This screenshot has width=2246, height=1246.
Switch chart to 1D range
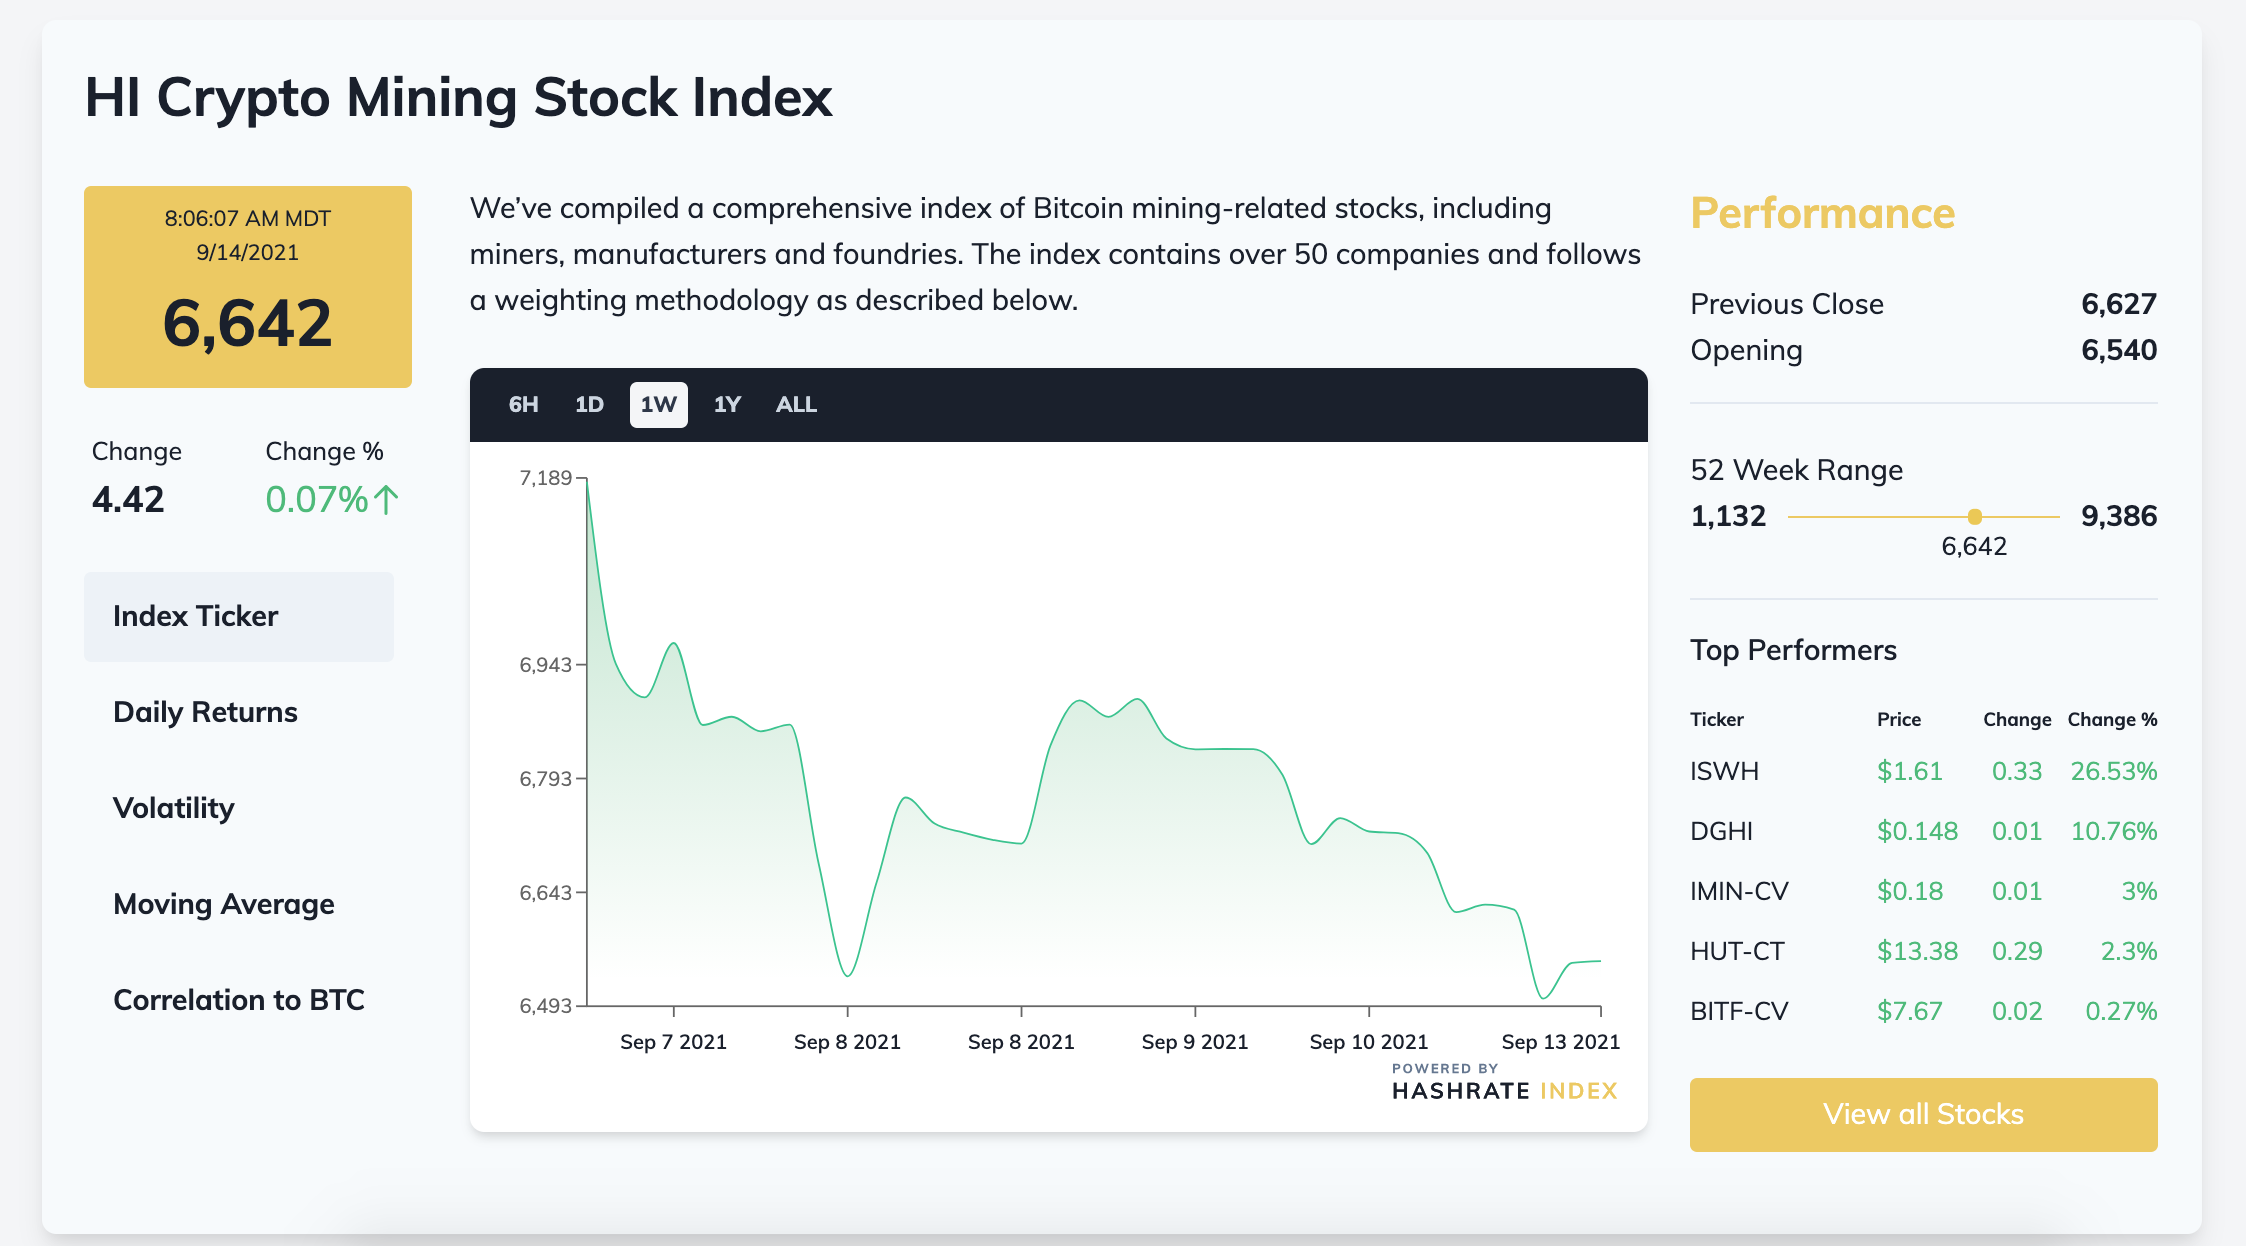(x=589, y=405)
